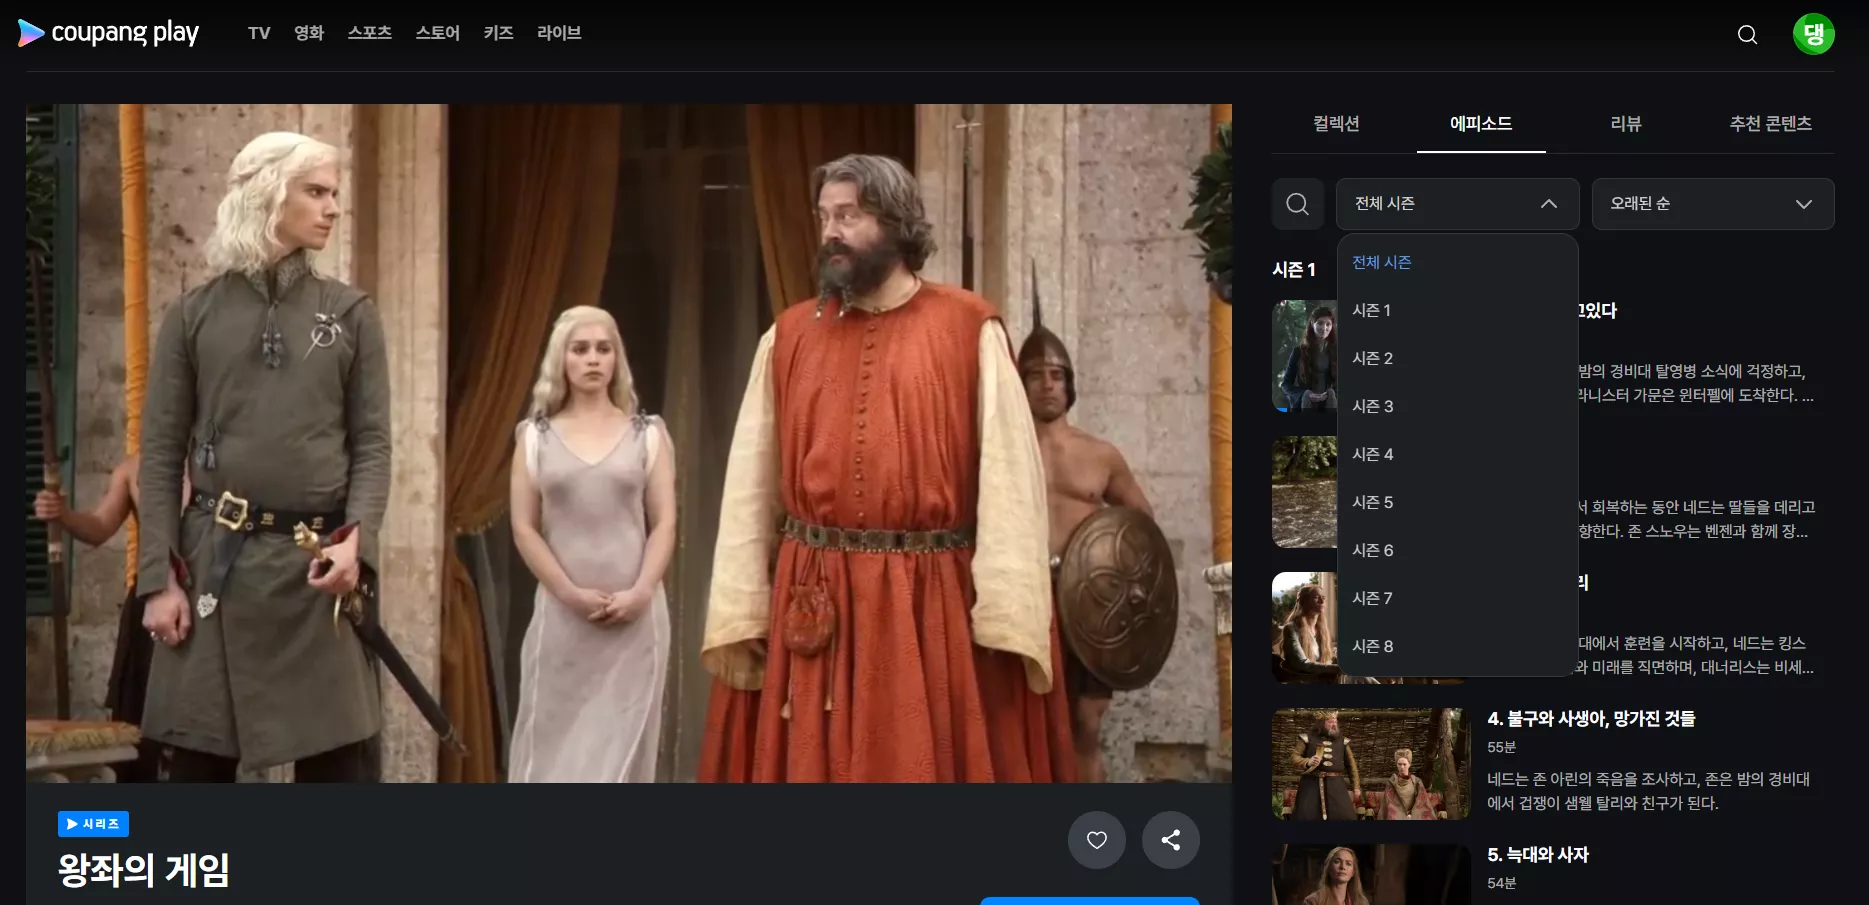Image resolution: width=1869 pixels, height=905 pixels.
Task: Click the episode search magnifier icon
Action: [1298, 204]
